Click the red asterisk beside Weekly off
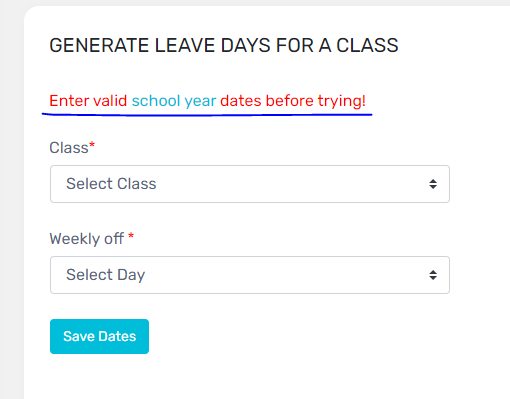 coord(131,236)
